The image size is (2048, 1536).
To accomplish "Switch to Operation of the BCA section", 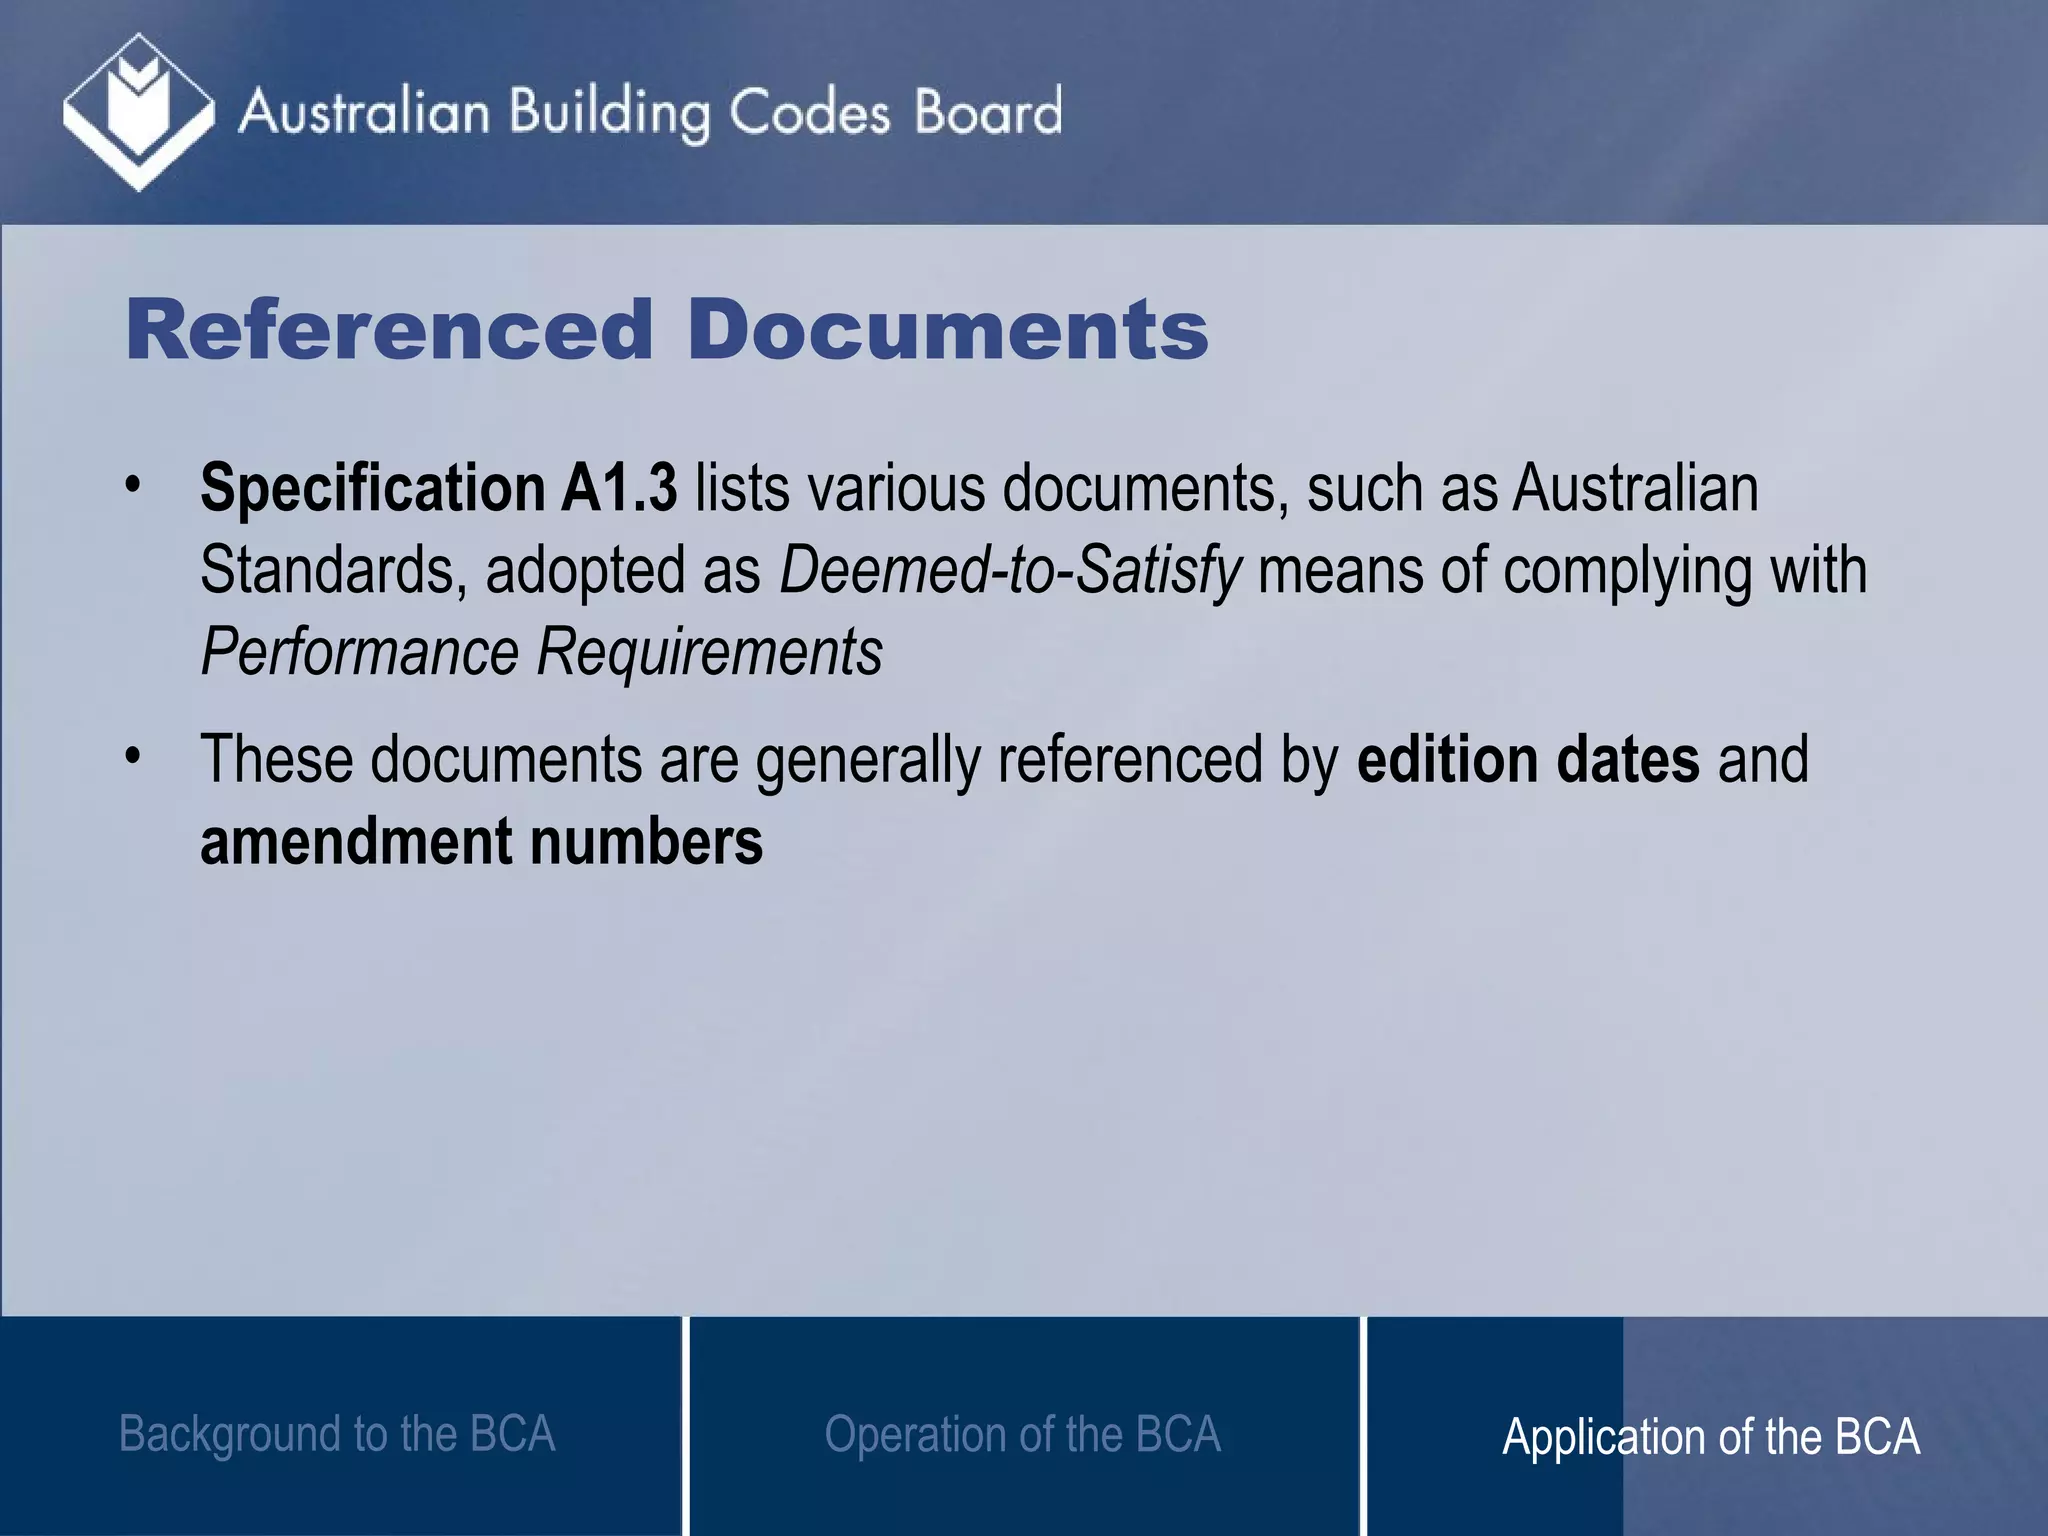I will click(x=1022, y=1434).
